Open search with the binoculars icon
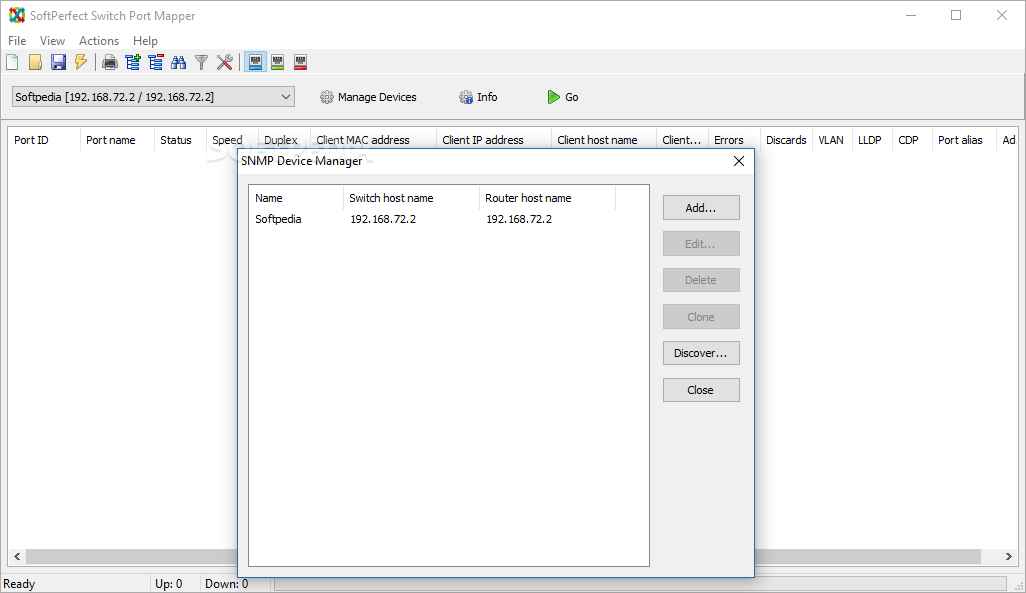 coord(179,63)
